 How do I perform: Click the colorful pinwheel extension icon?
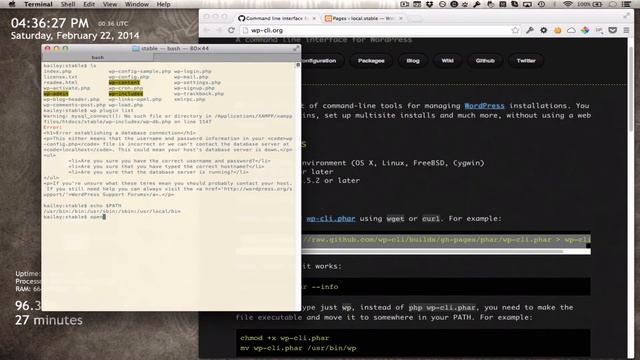pos(585,30)
